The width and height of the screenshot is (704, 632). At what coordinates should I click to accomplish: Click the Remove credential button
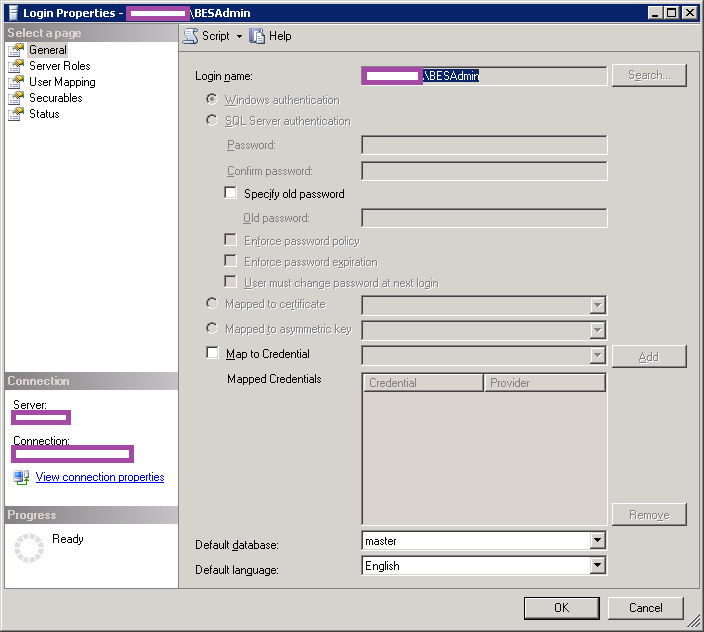649,514
